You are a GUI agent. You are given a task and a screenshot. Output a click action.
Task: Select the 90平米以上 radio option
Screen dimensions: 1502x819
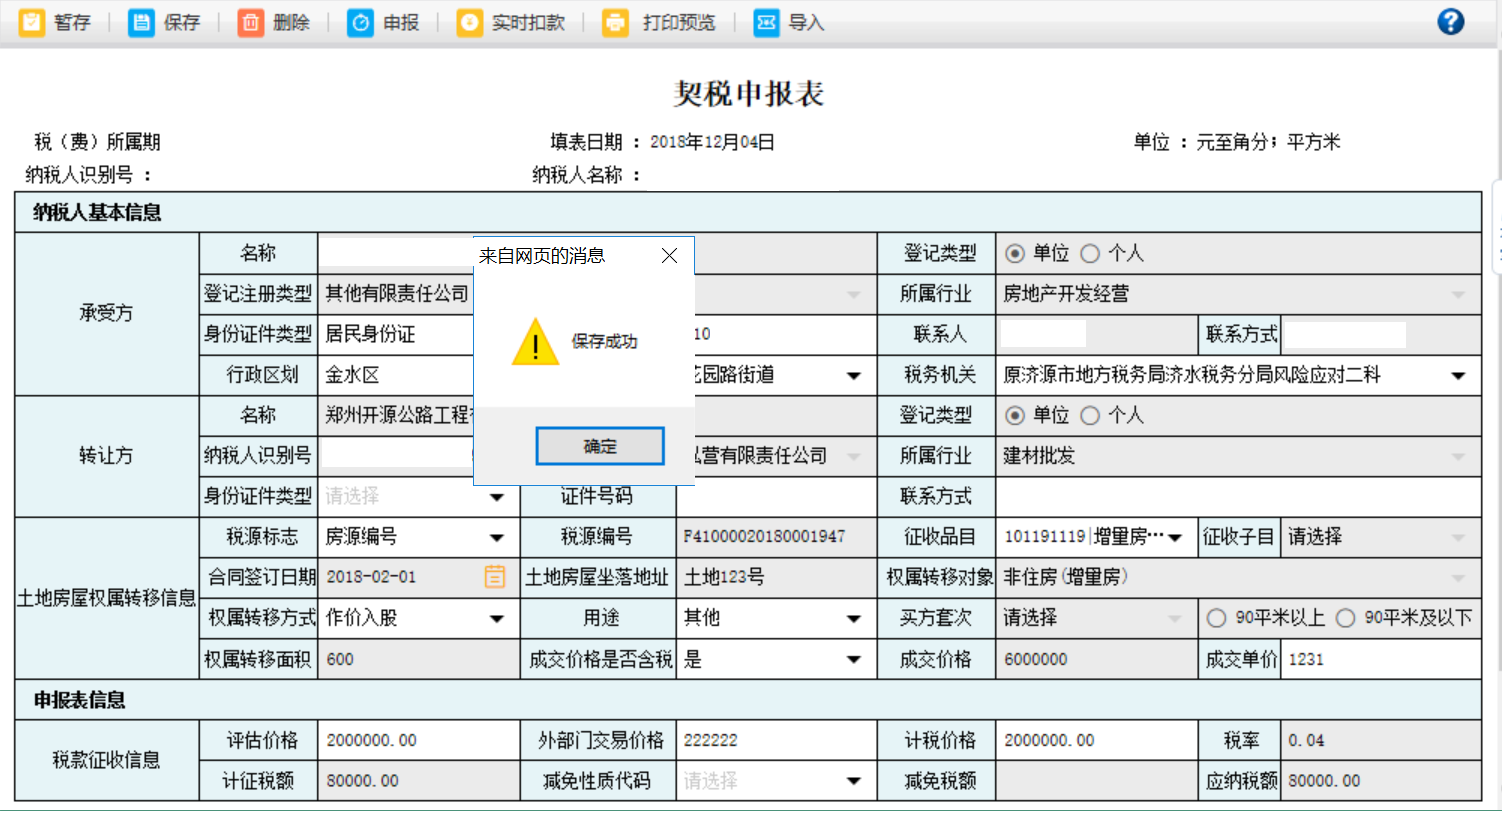click(x=1216, y=618)
